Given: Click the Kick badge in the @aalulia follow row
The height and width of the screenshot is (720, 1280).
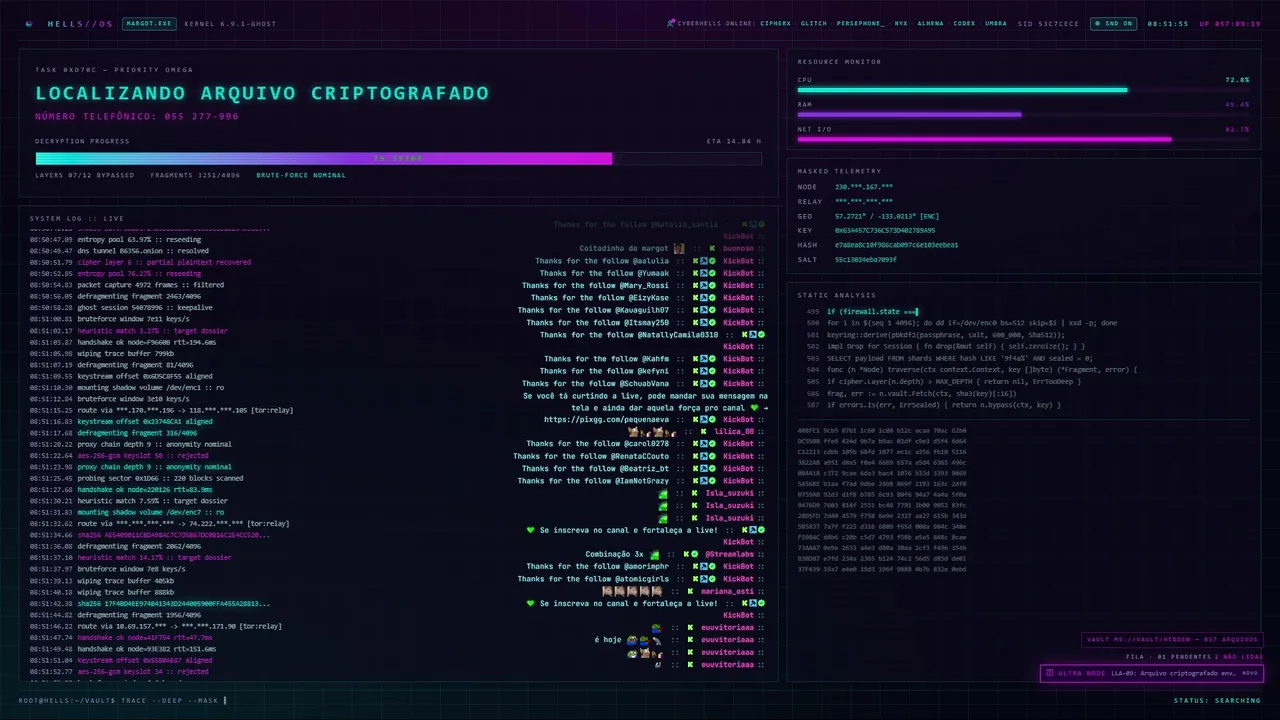Looking at the screenshot, I should (x=696, y=261).
